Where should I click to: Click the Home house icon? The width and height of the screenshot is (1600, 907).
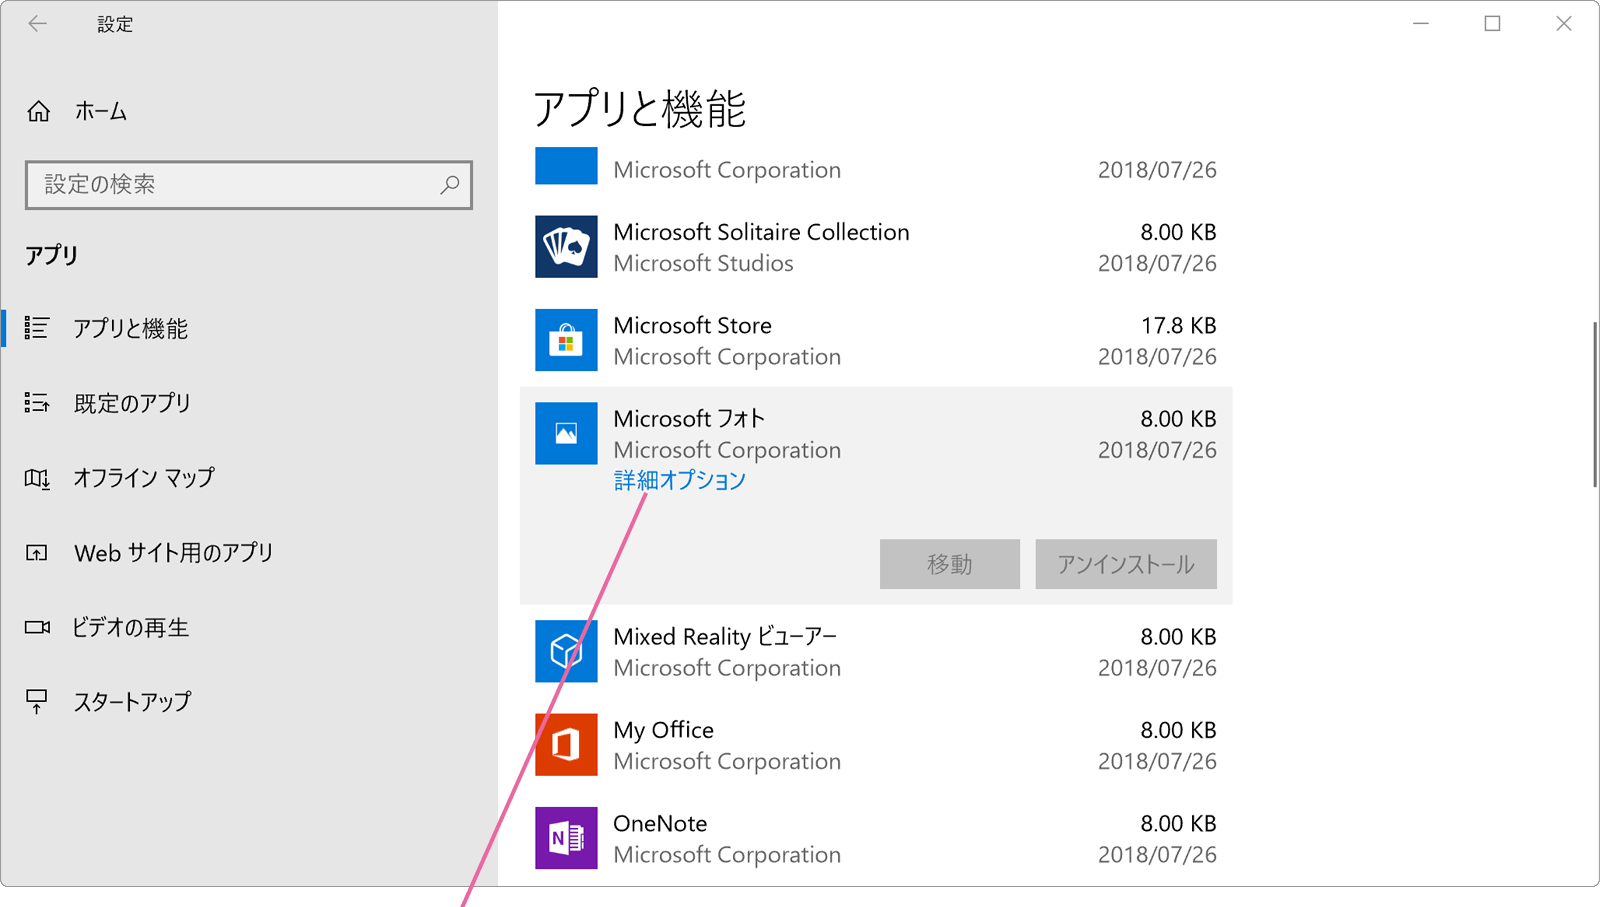point(39,111)
